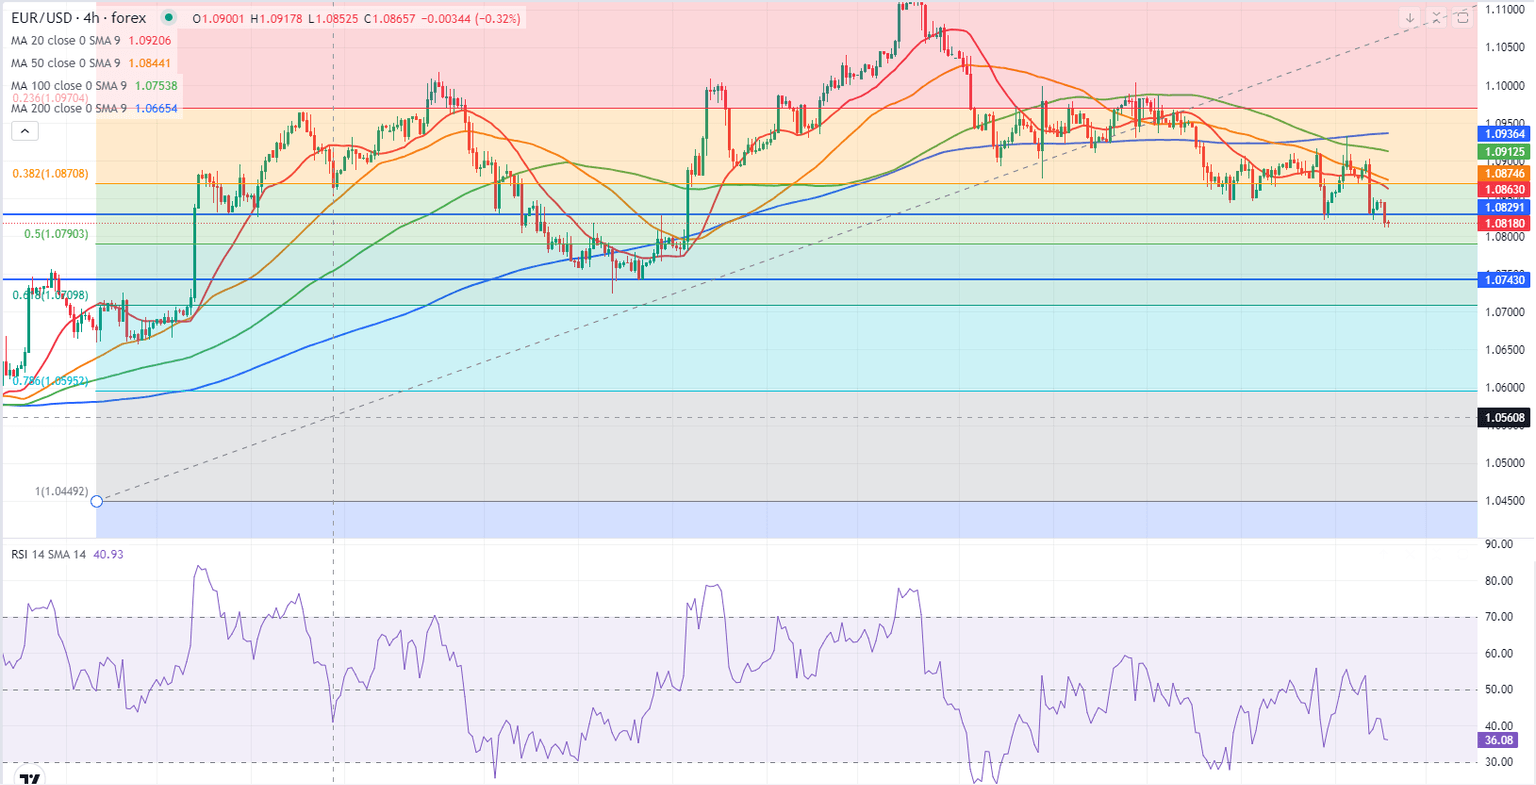Click the 0.382(1.08708) Fibonacci level label
Image resolution: width=1536 pixels, height=785 pixels.
[51, 174]
